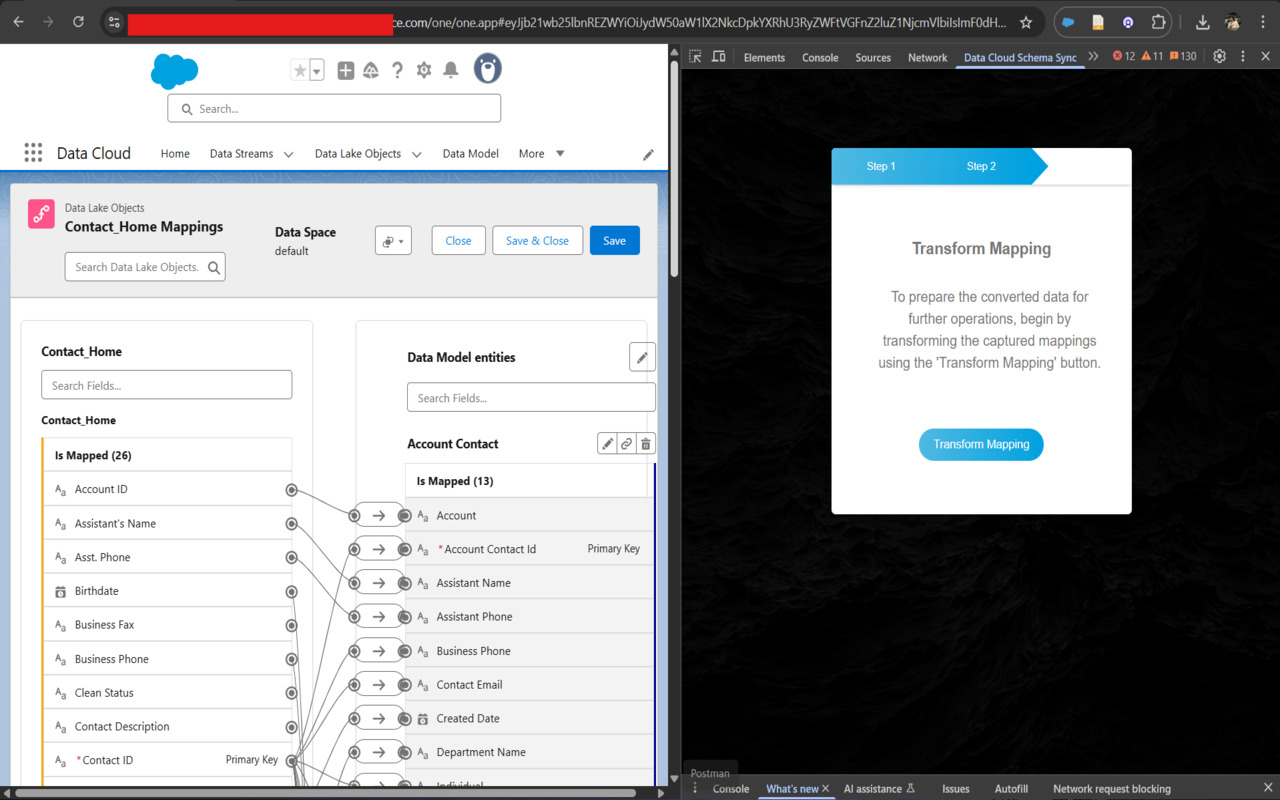The height and width of the screenshot is (800, 1280).
Task: Select the Created Date target field
Action: (529, 718)
